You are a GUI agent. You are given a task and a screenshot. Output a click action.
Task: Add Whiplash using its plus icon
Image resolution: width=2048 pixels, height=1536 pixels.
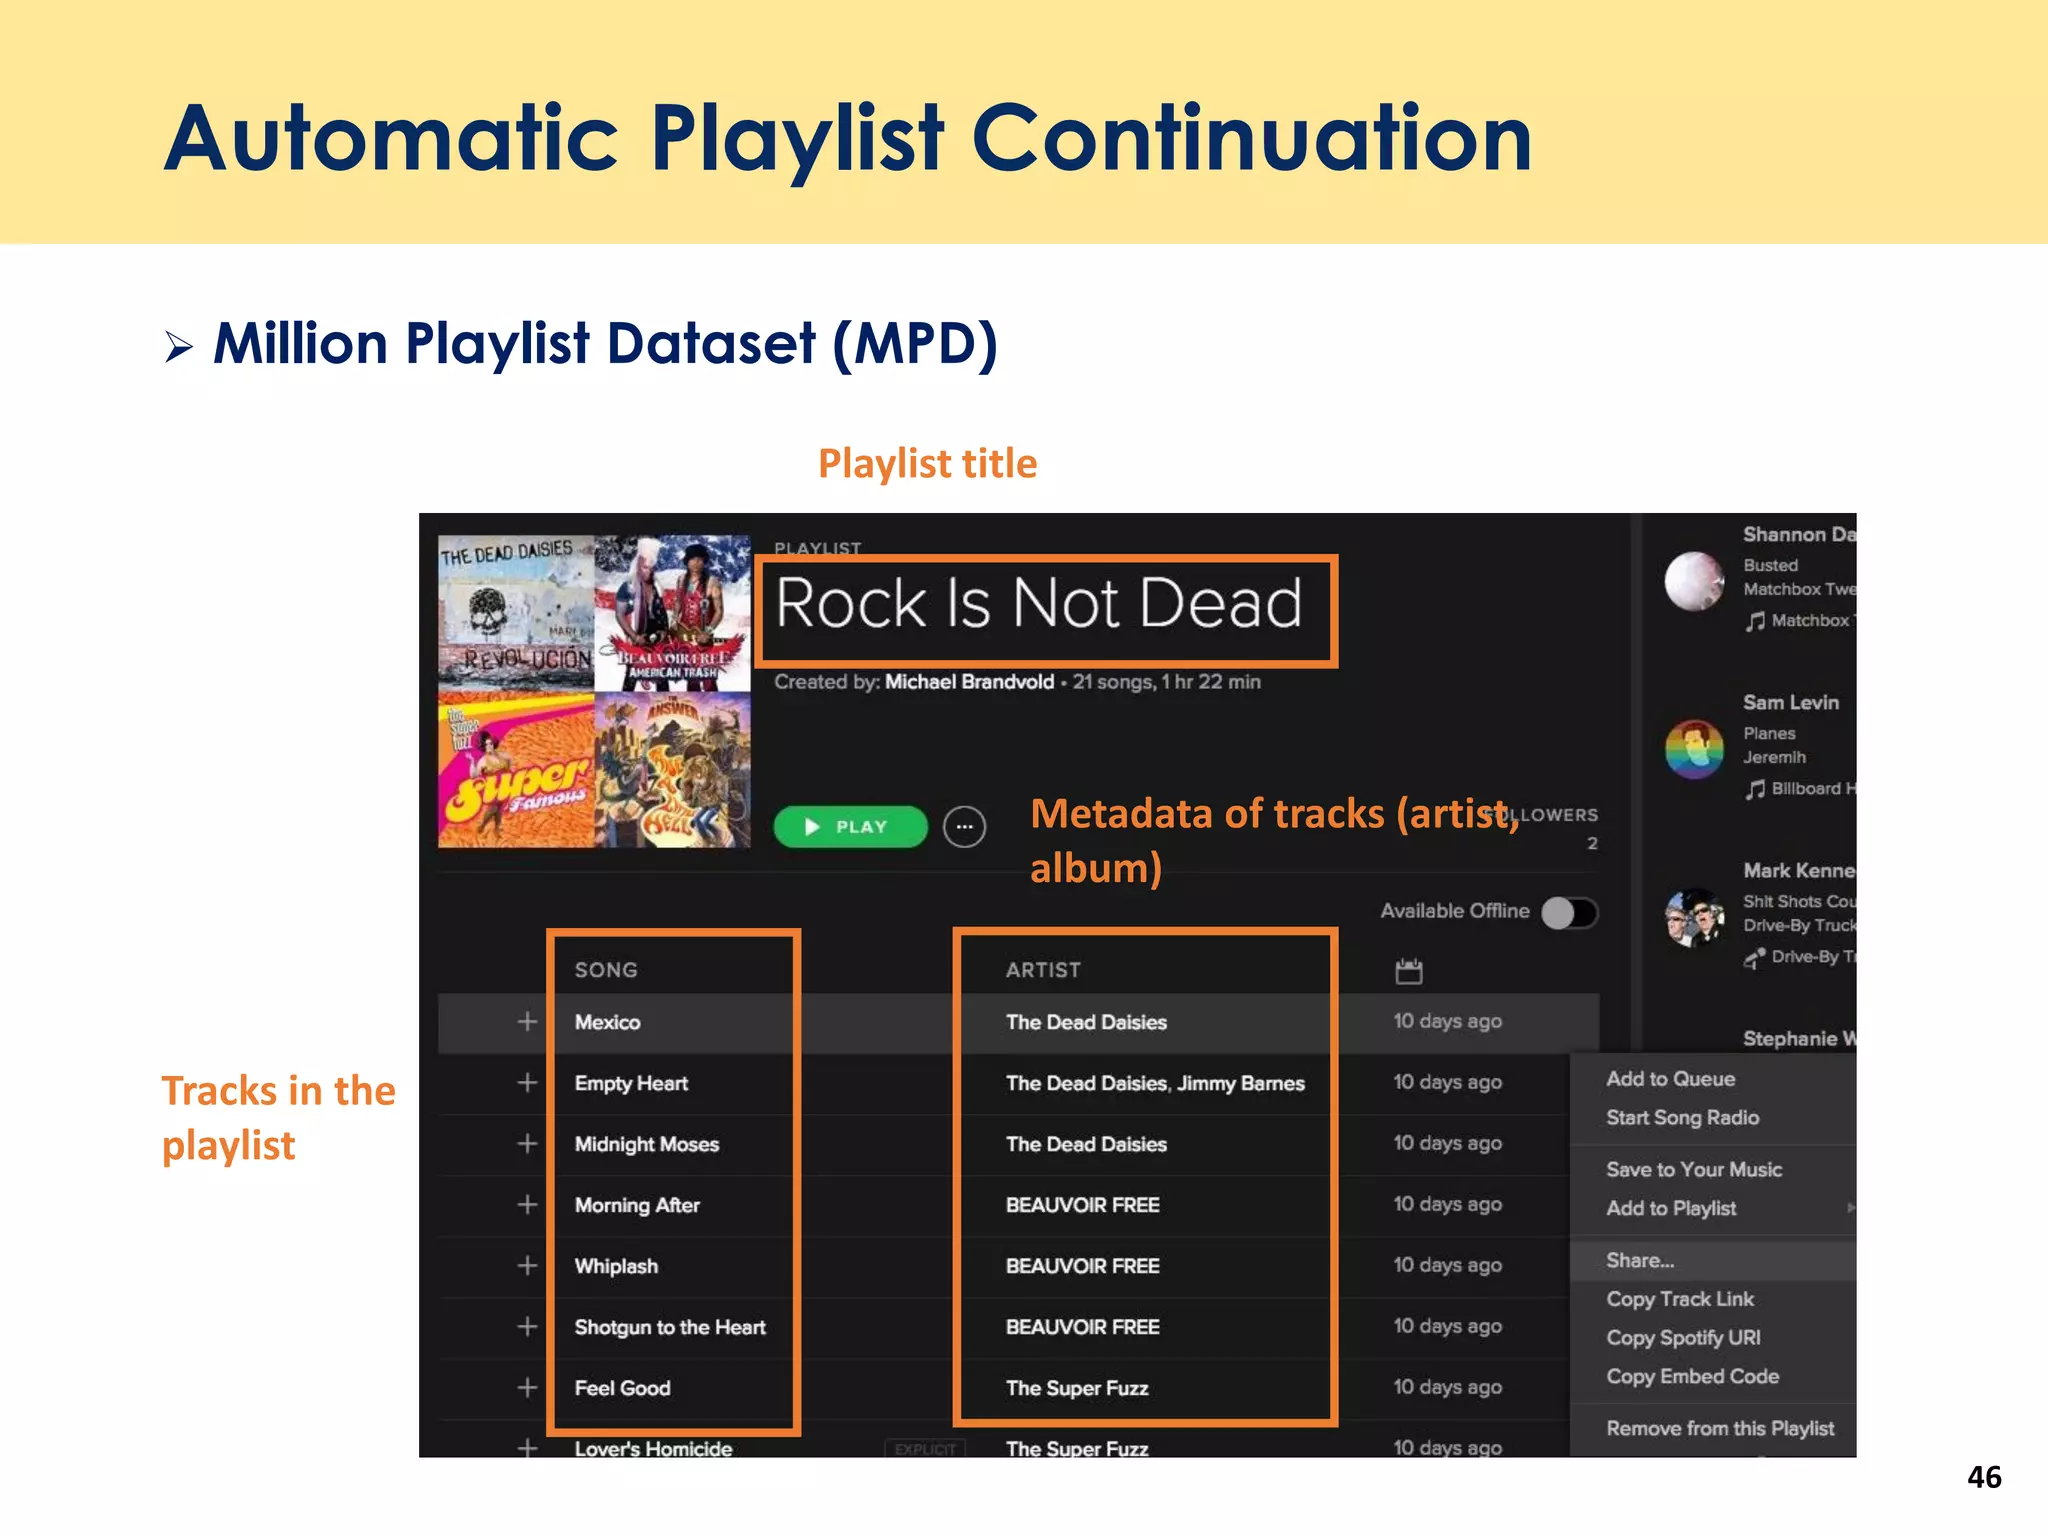[527, 1266]
